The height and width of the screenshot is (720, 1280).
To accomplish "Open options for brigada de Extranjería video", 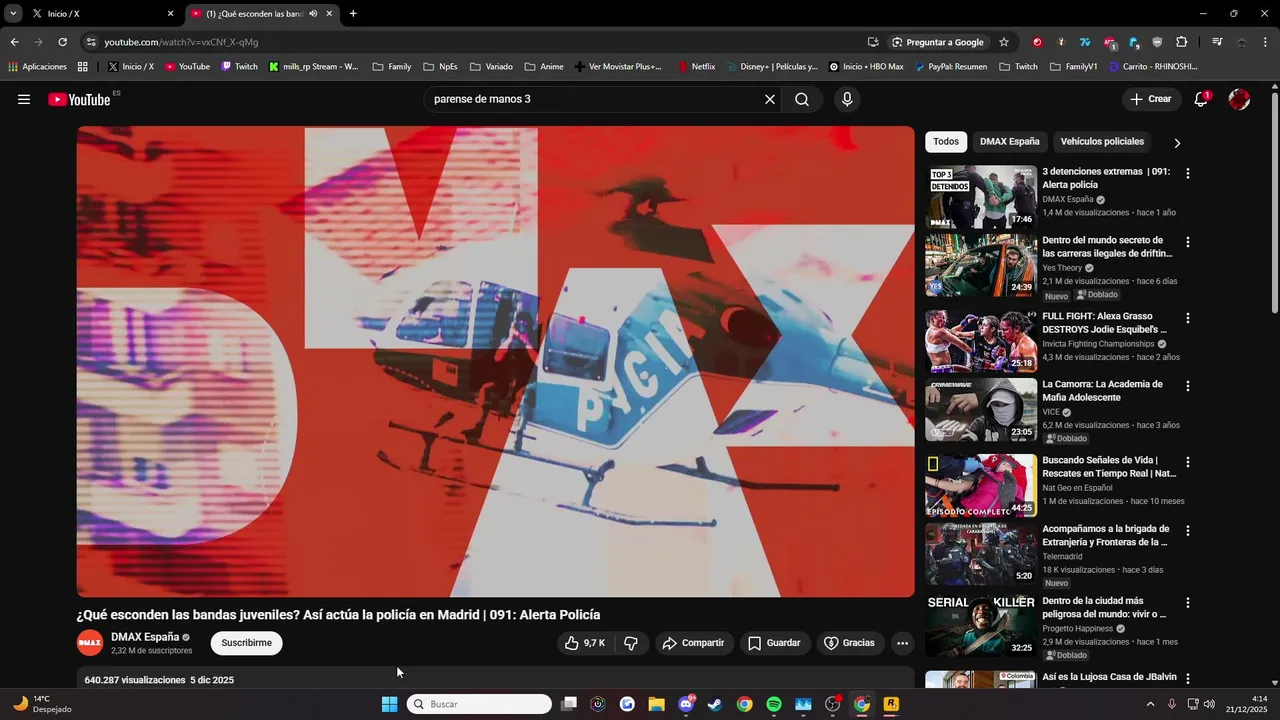I will tap(1188, 531).
